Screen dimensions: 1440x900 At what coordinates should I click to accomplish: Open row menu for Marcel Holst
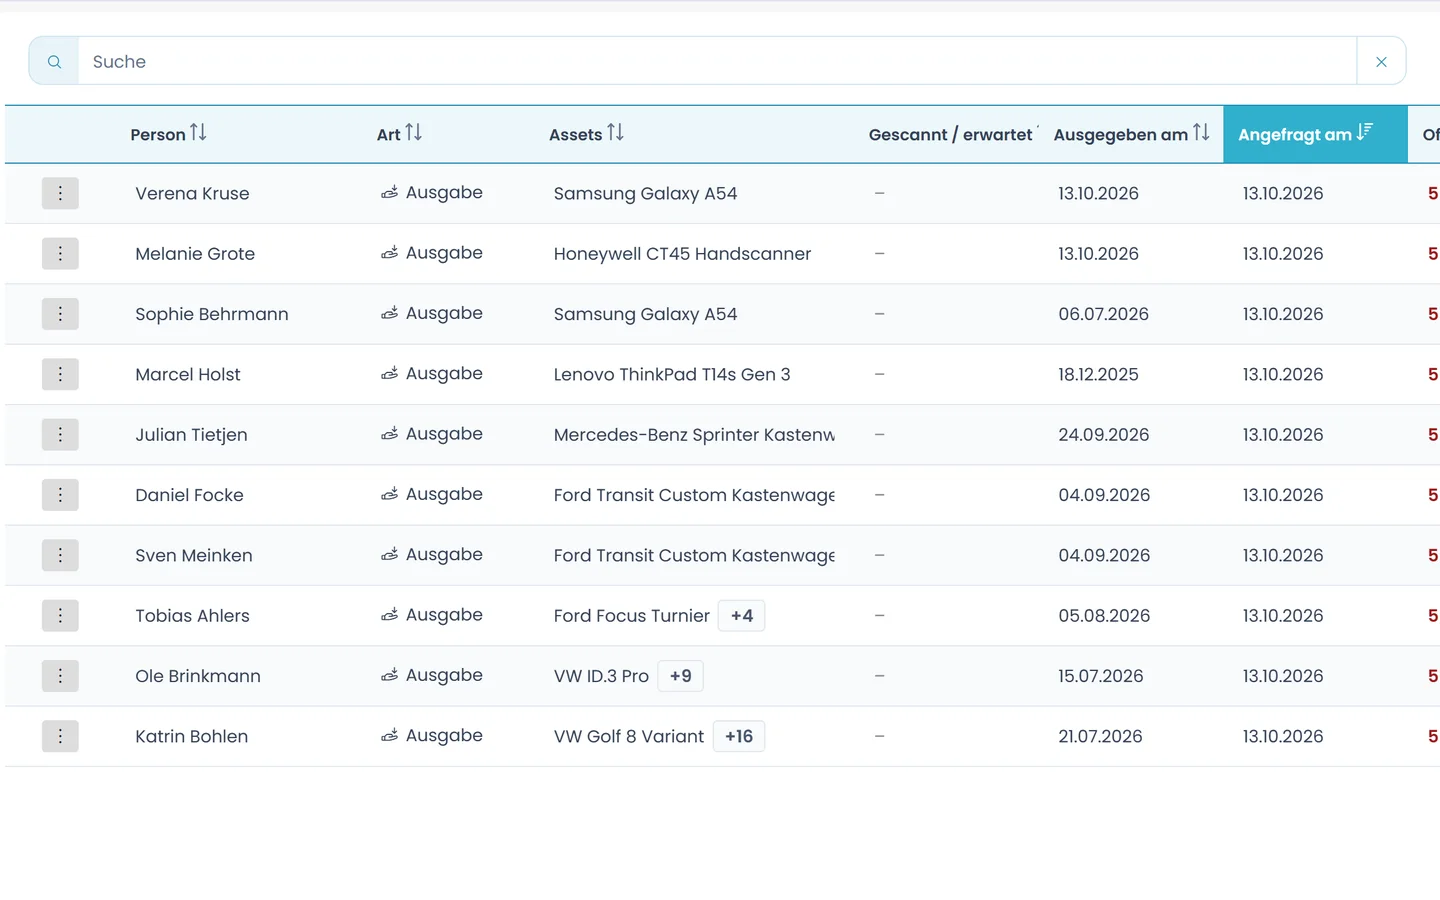[x=60, y=374]
